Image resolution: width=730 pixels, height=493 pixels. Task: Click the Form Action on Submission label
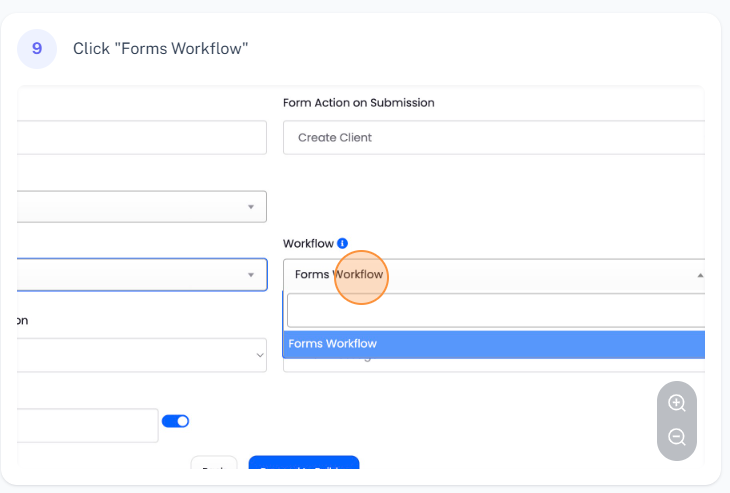(x=358, y=103)
